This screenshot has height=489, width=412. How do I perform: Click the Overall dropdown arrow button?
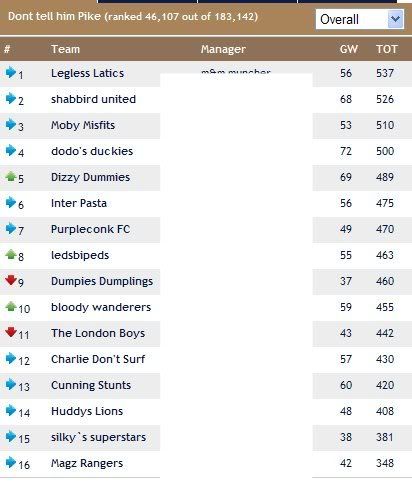pos(395,19)
